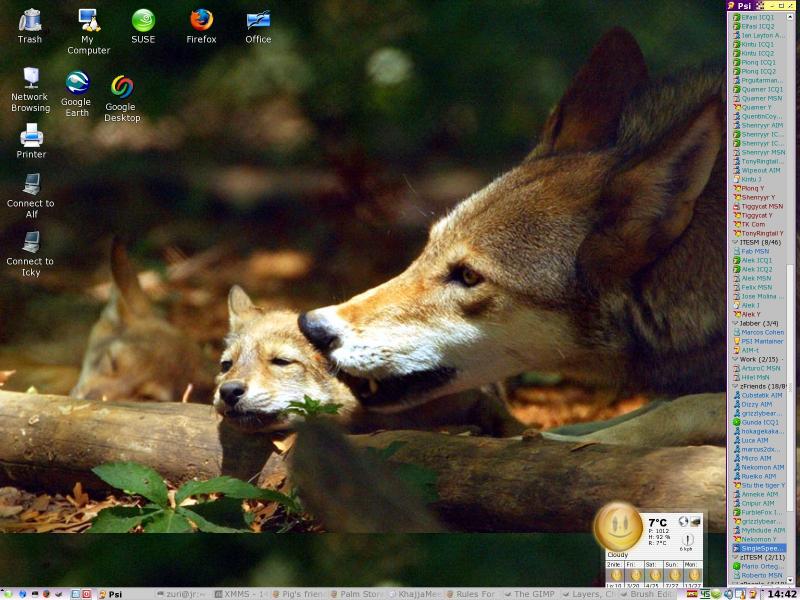Collapse the Work contact group
This screenshot has height=600, width=800.
tap(735, 359)
